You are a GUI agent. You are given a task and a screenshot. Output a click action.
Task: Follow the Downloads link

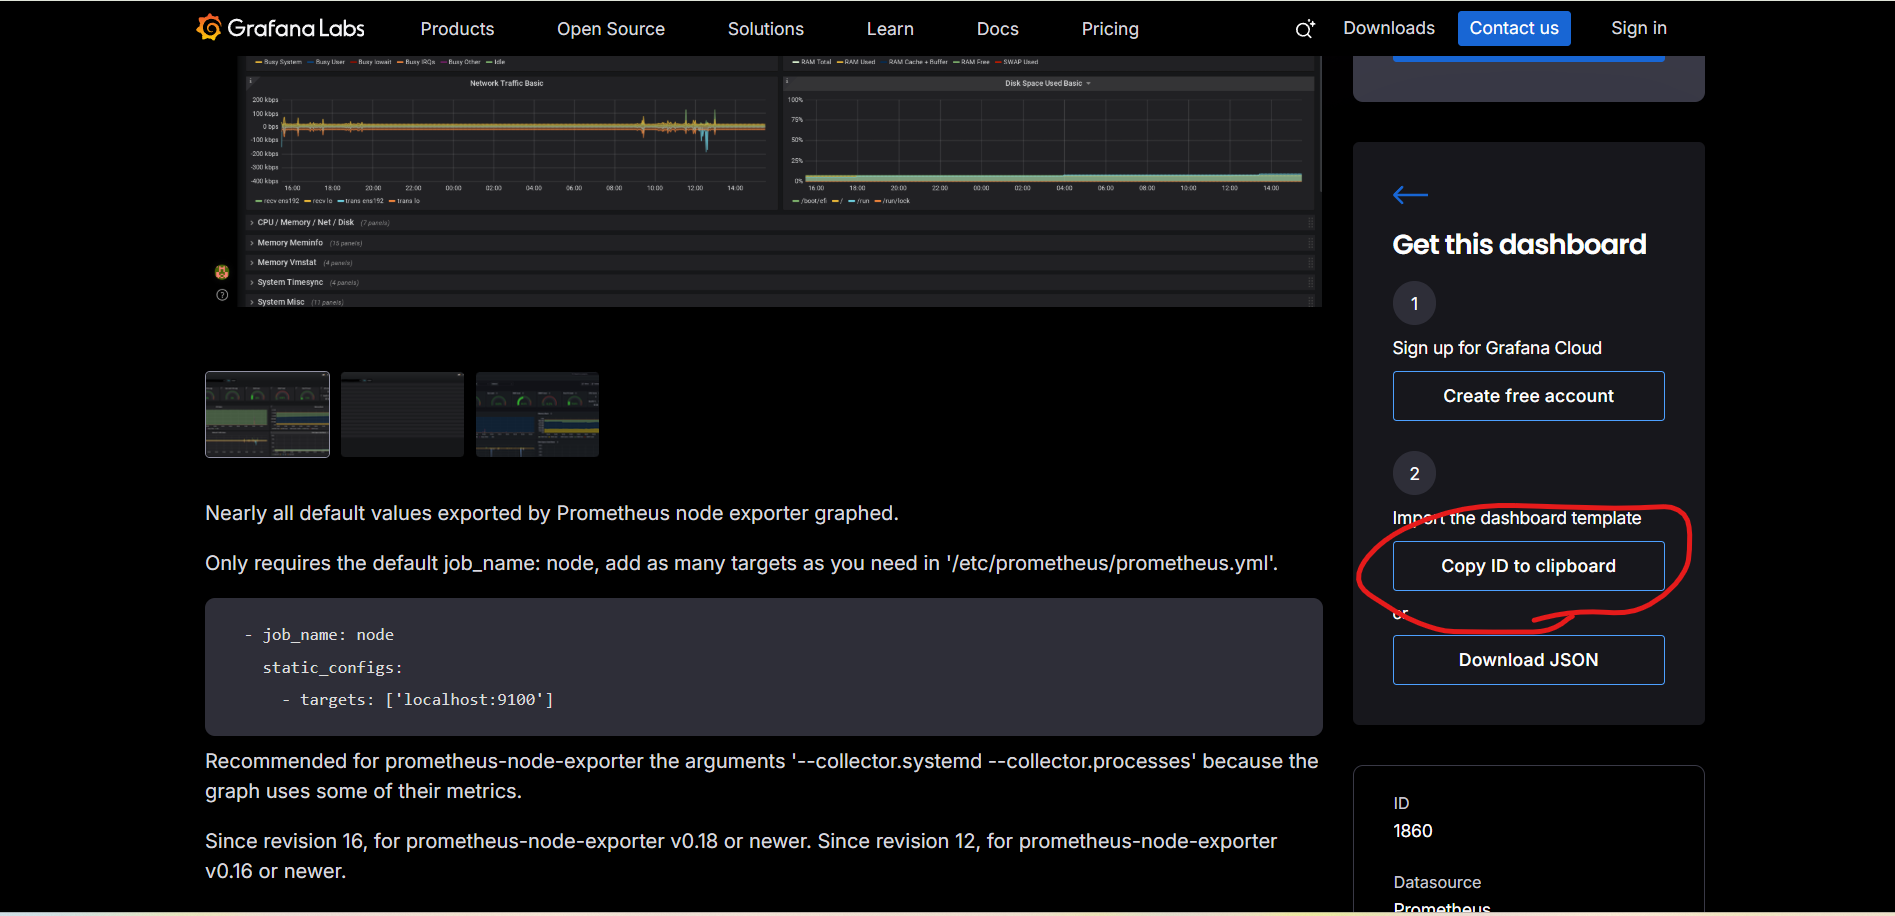click(1389, 28)
